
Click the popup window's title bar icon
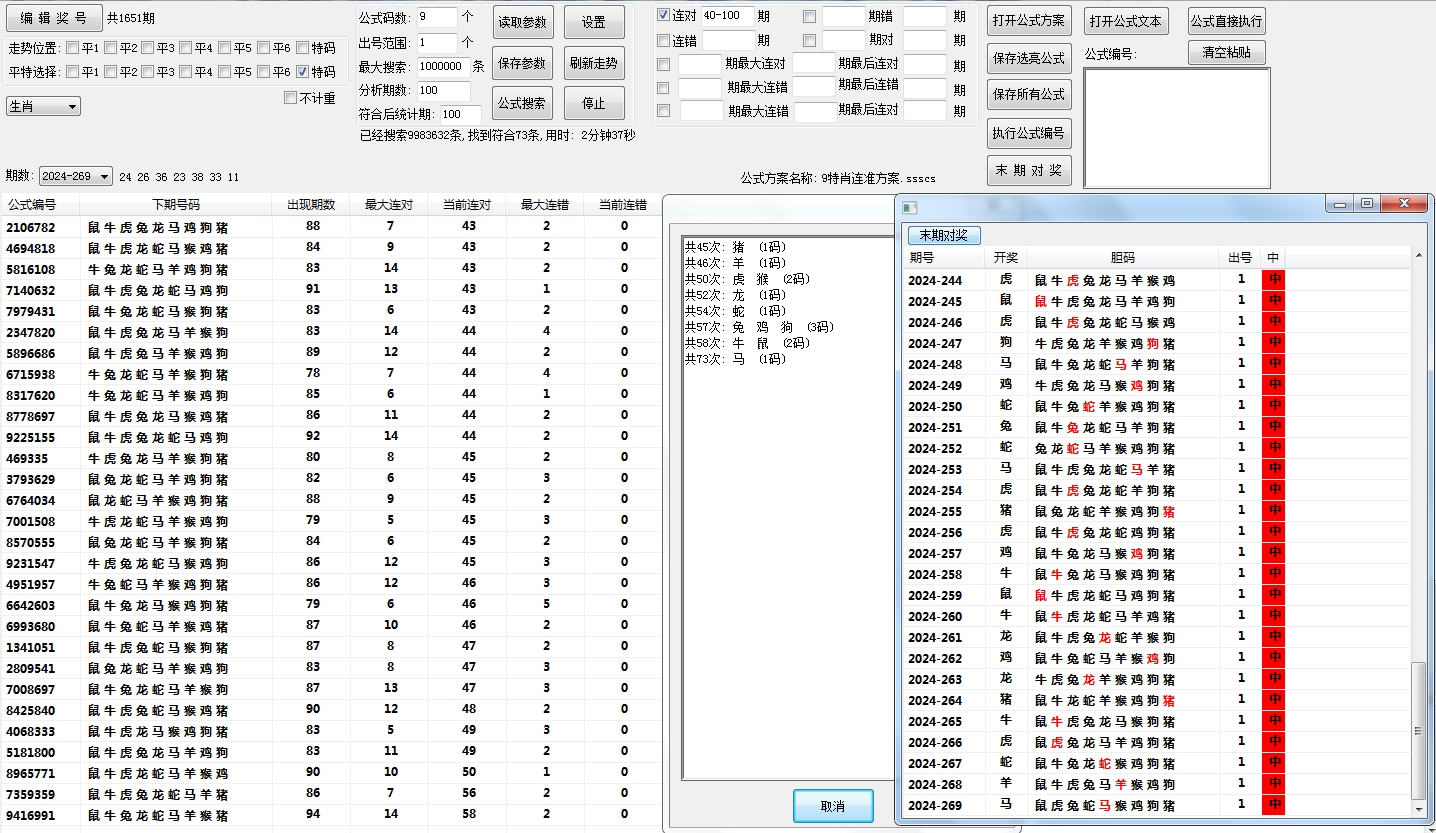pos(909,207)
